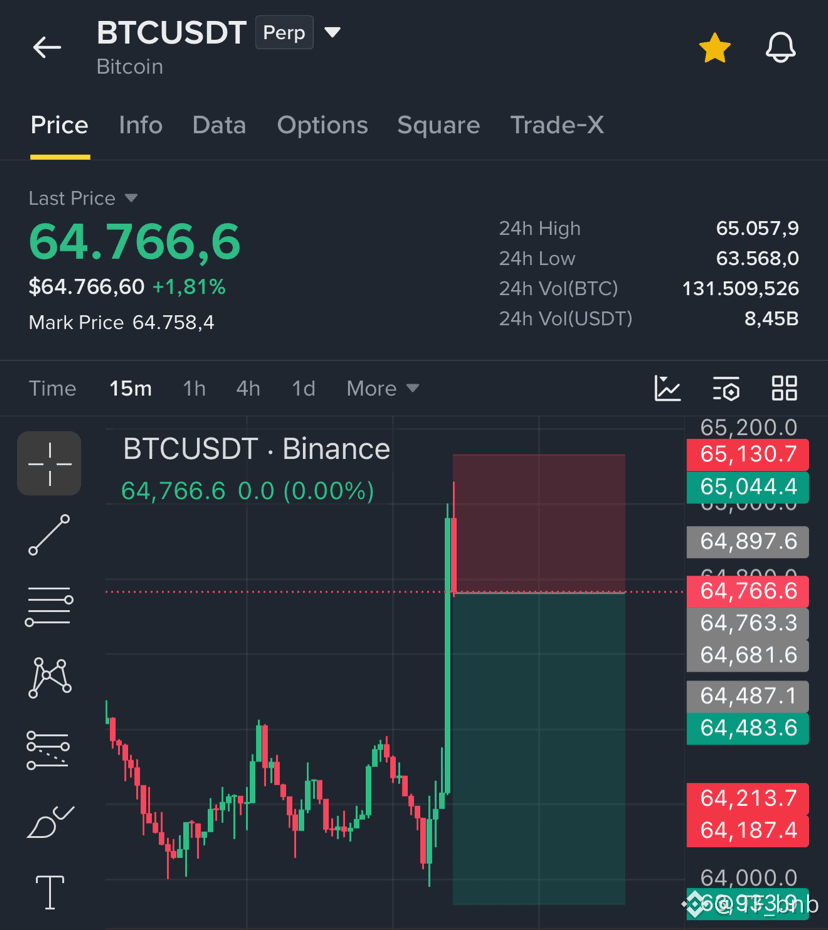Open the Data tab
The width and height of the screenshot is (828, 930).
[219, 125]
